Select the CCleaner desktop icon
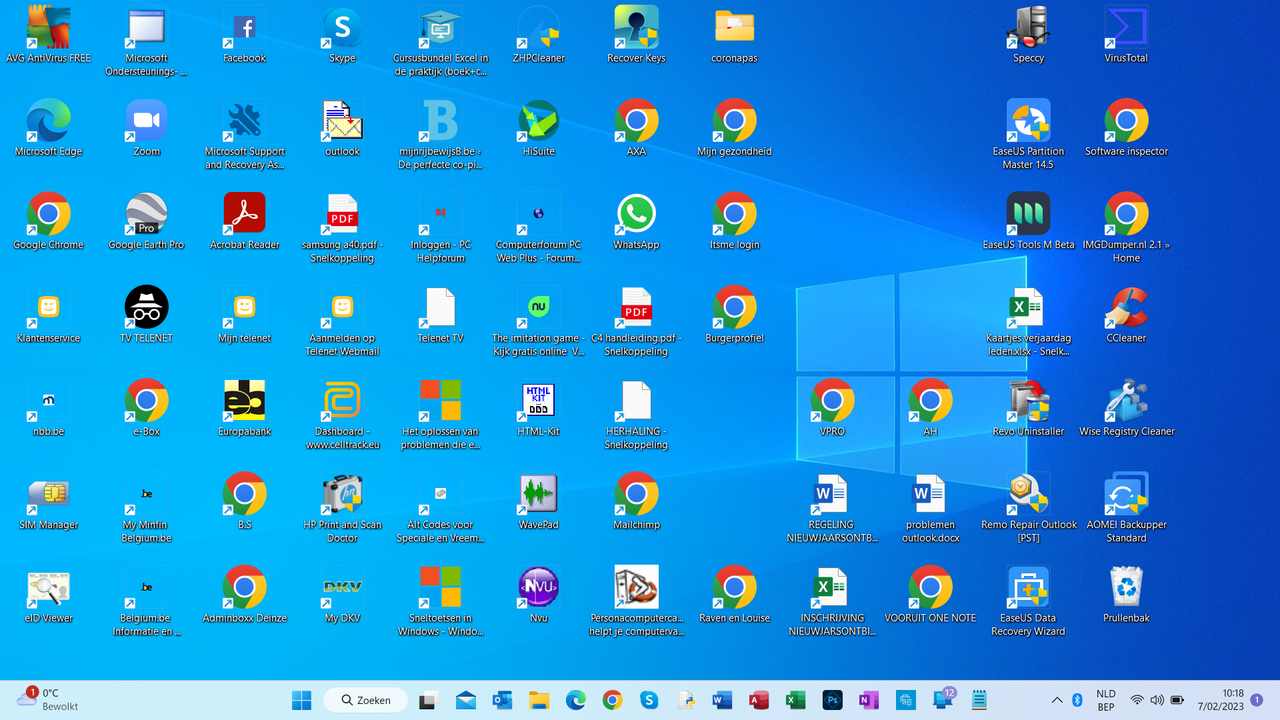Screen dimensions: 1280x720 click(x=1126, y=315)
